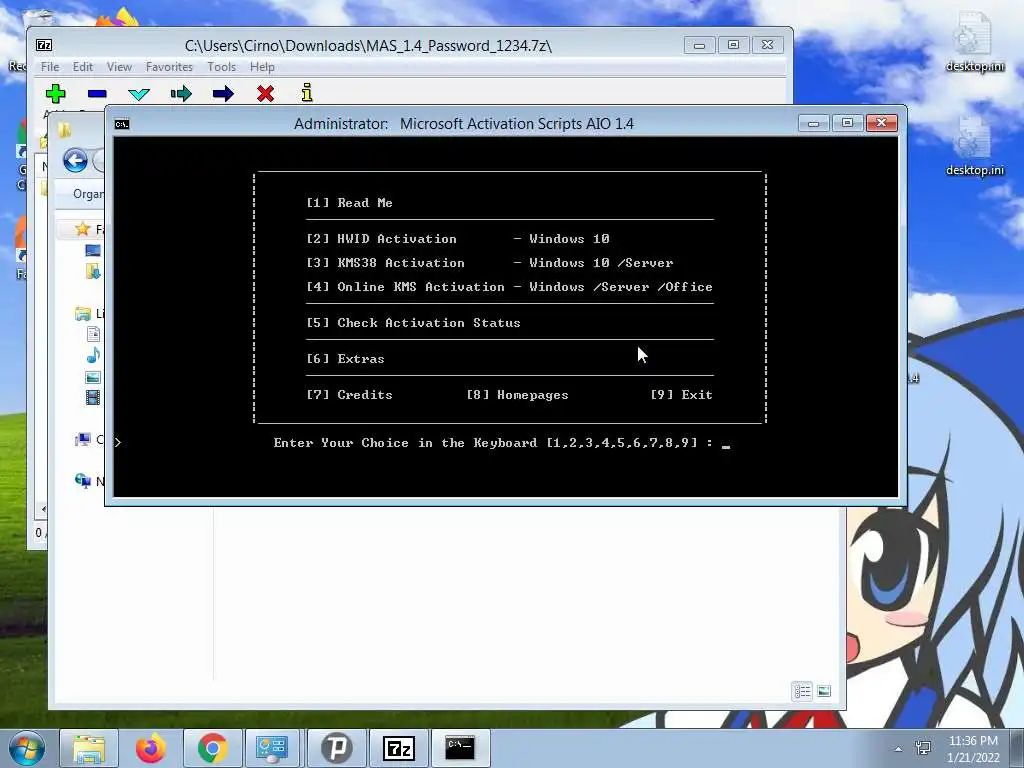Click the Favorites star in Explorer sidebar
1024x768 pixels.
82,229
